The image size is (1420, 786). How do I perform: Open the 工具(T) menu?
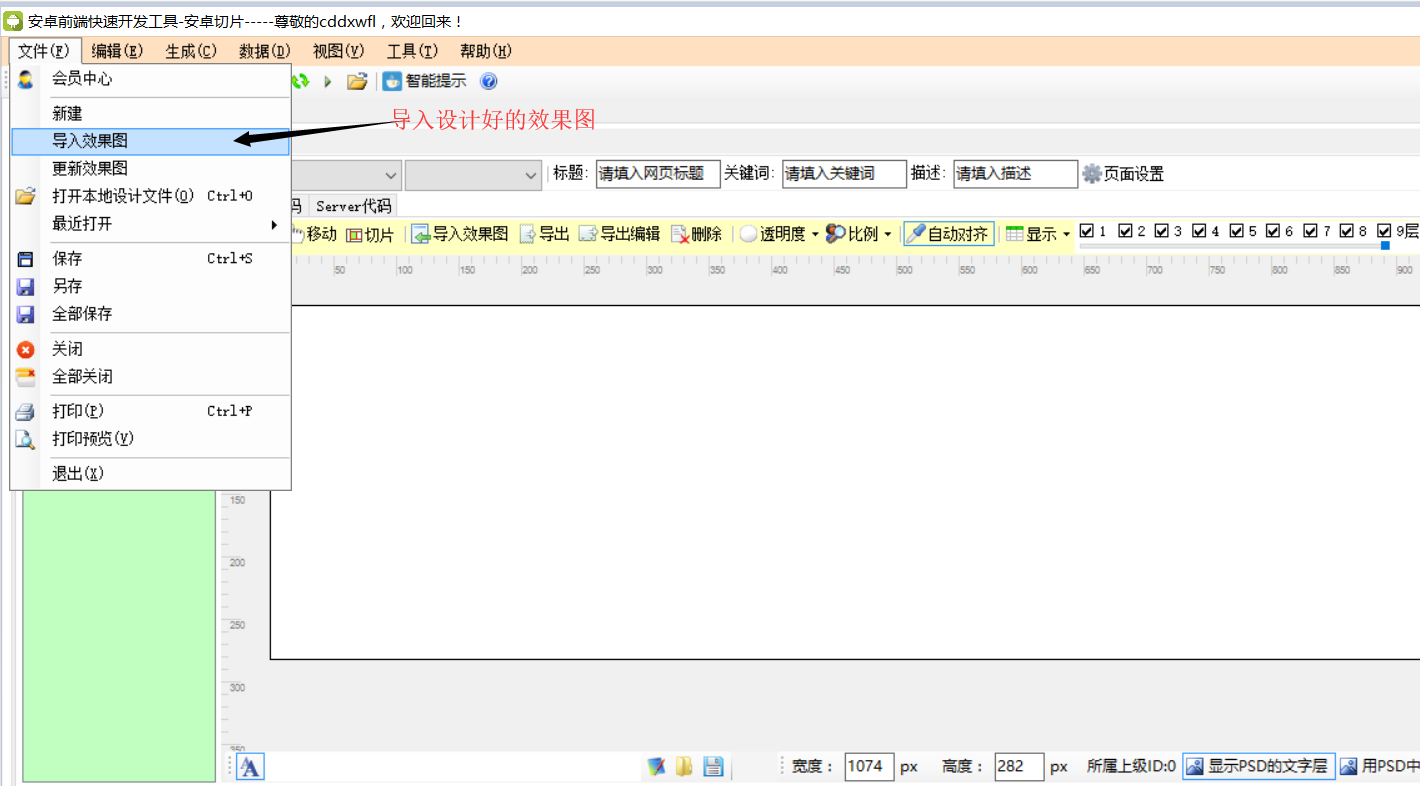tap(412, 51)
